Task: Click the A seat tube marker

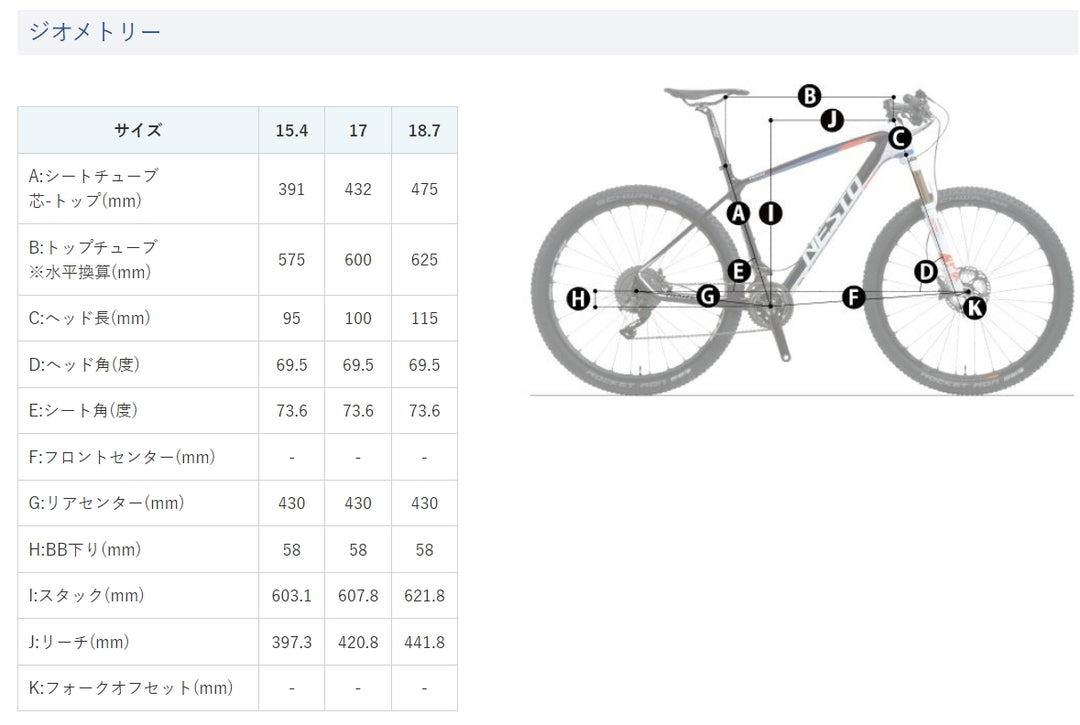Action: coord(738,212)
